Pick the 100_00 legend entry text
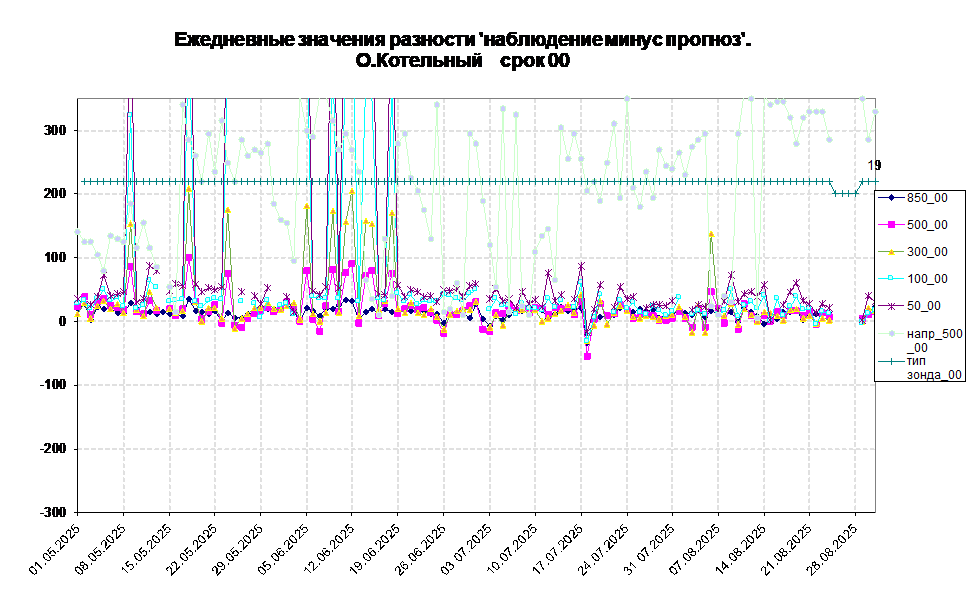Image resolution: width=976 pixels, height=599 pixels. coord(927,279)
